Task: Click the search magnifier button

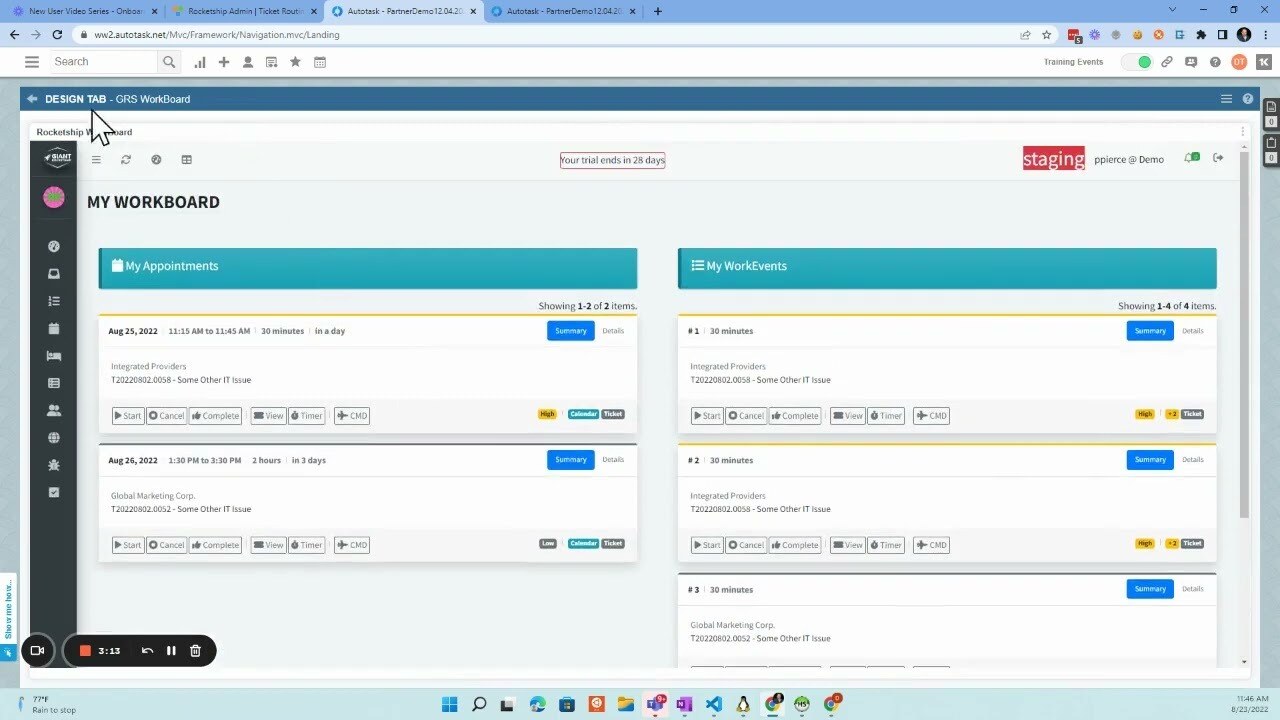Action: click(x=168, y=62)
